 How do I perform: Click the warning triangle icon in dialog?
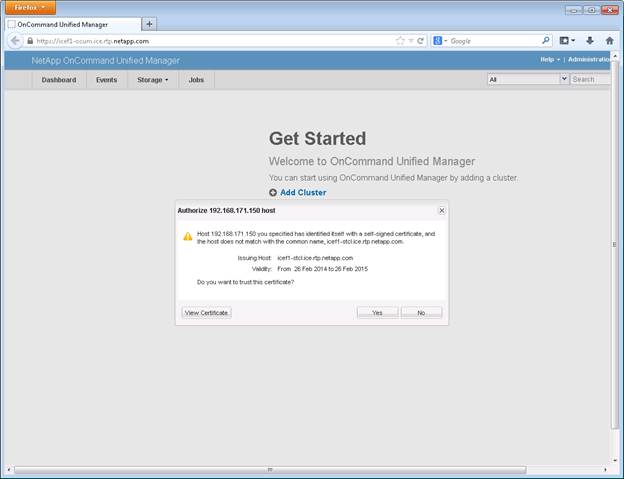(187, 236)
